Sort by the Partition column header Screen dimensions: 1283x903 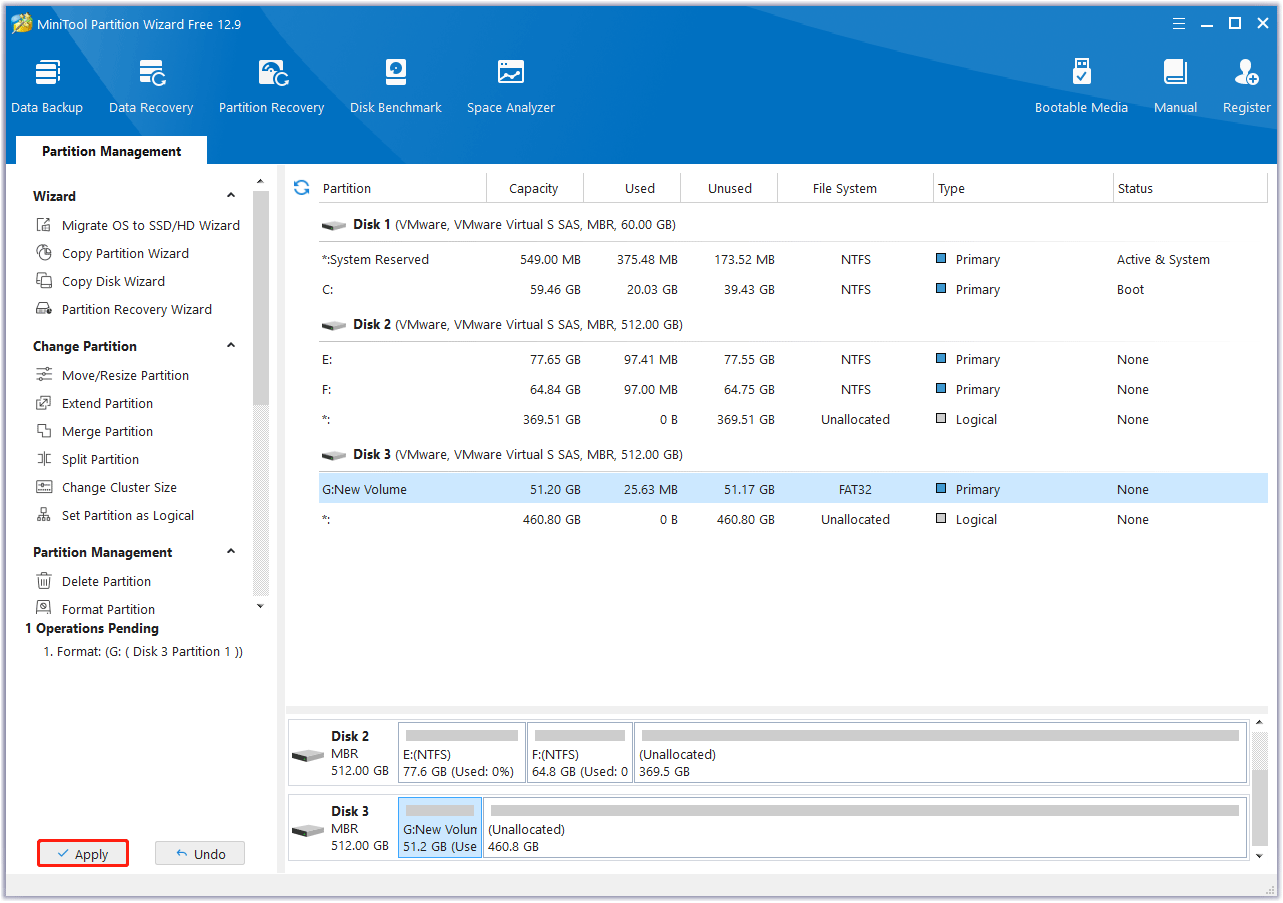coord(402,188)
